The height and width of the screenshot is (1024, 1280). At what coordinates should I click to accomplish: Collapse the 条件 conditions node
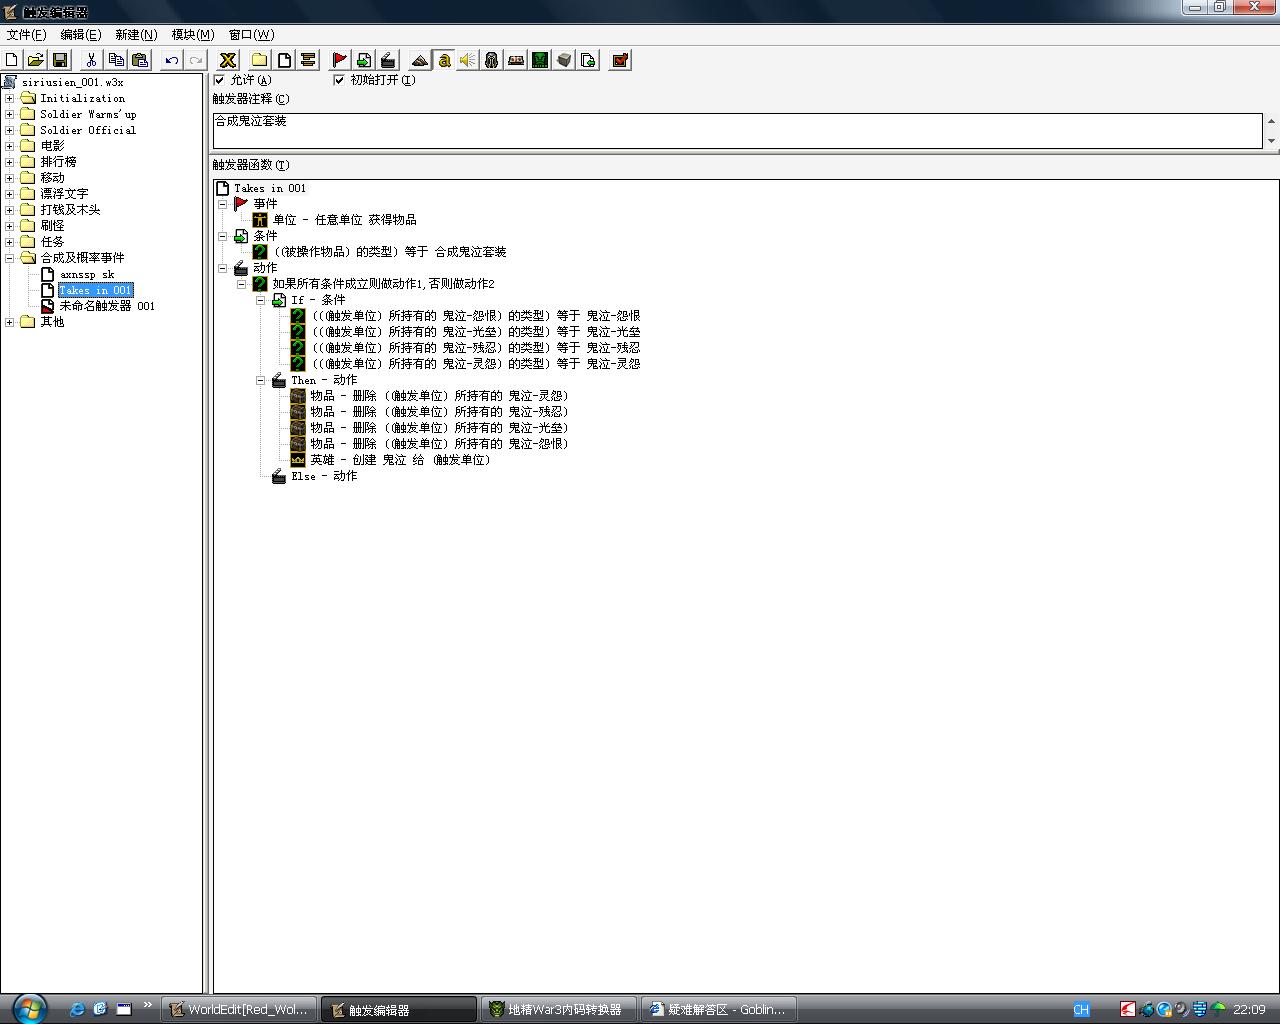223,236
